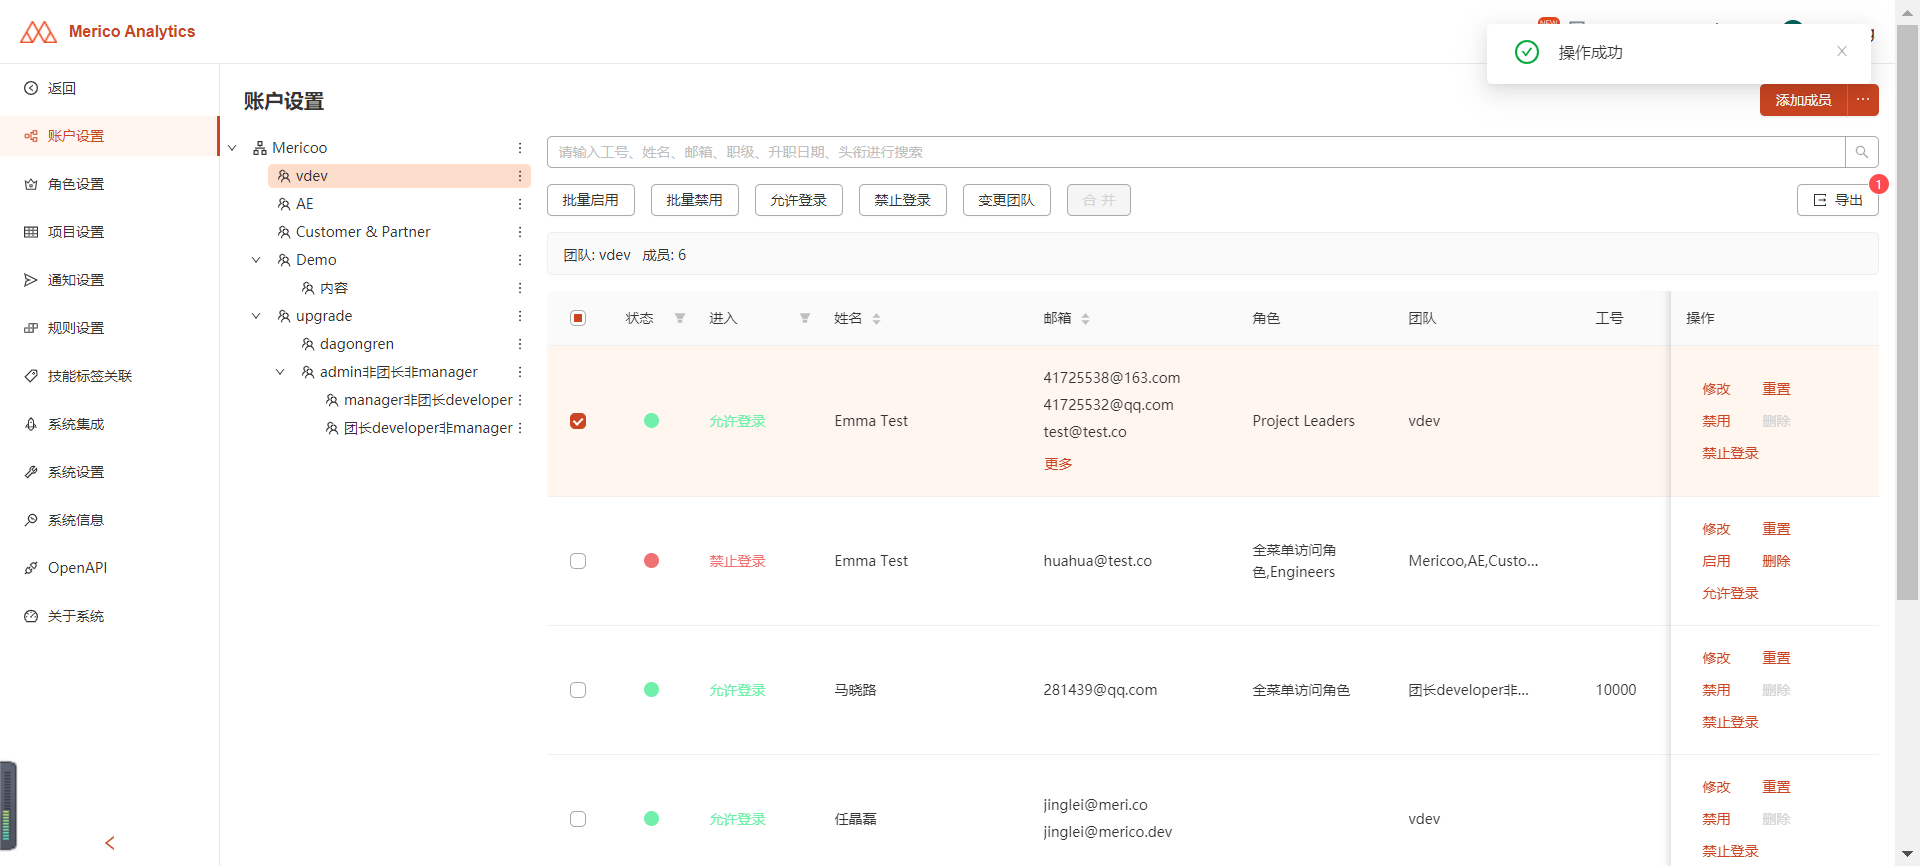Click 启用 for huahua@test.co row
Screen dimensions: 1920x866
[x=1716, y=561]
